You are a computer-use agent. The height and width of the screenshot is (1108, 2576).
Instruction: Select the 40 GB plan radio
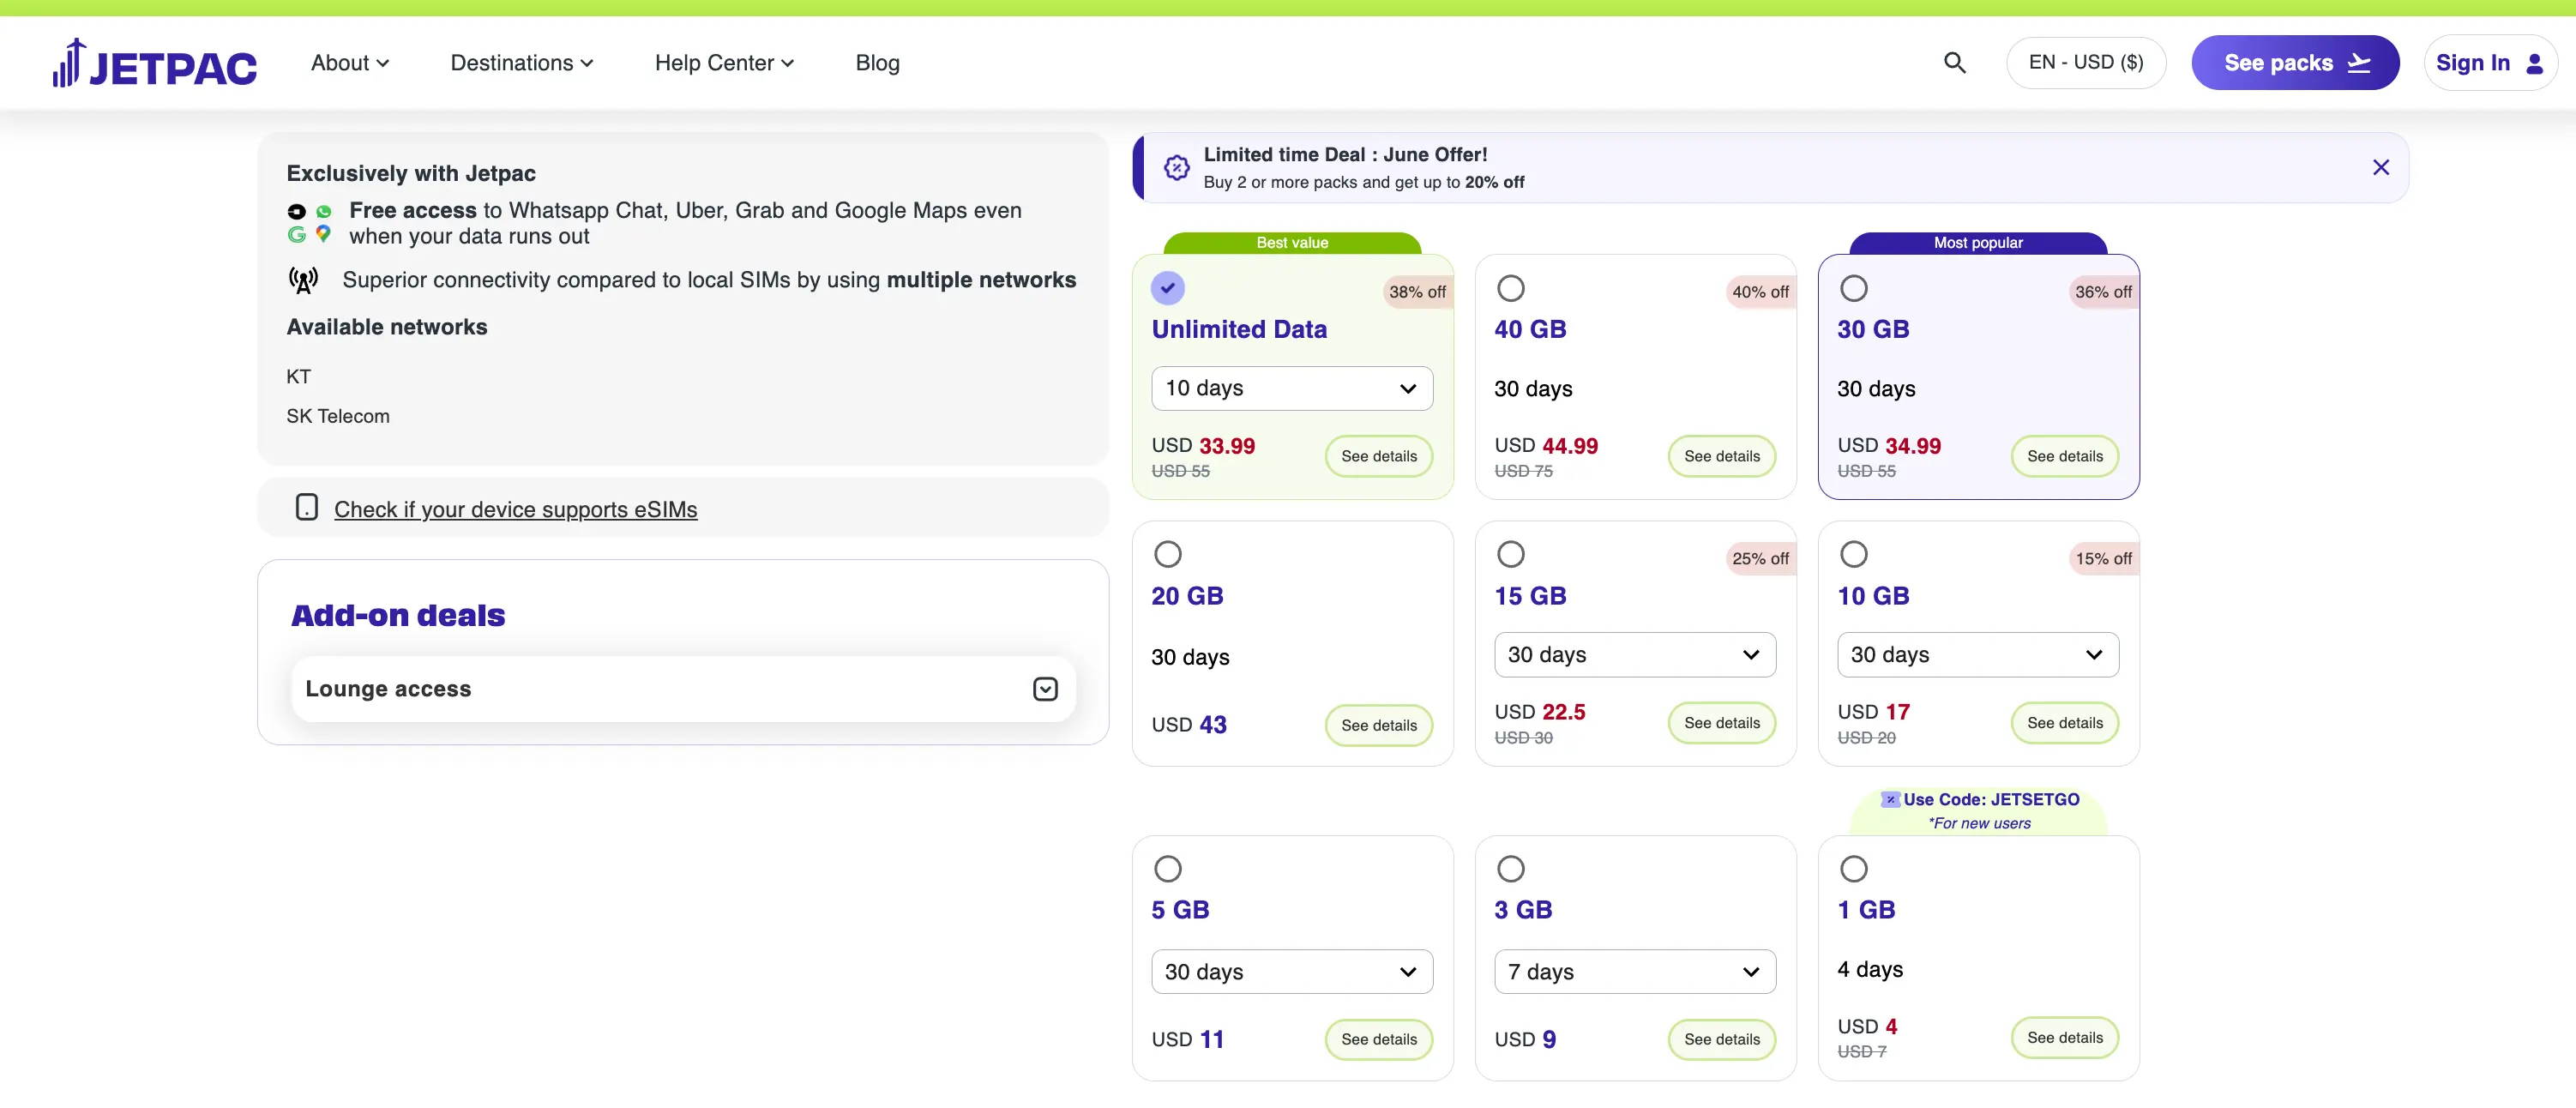pos(1510,288)
